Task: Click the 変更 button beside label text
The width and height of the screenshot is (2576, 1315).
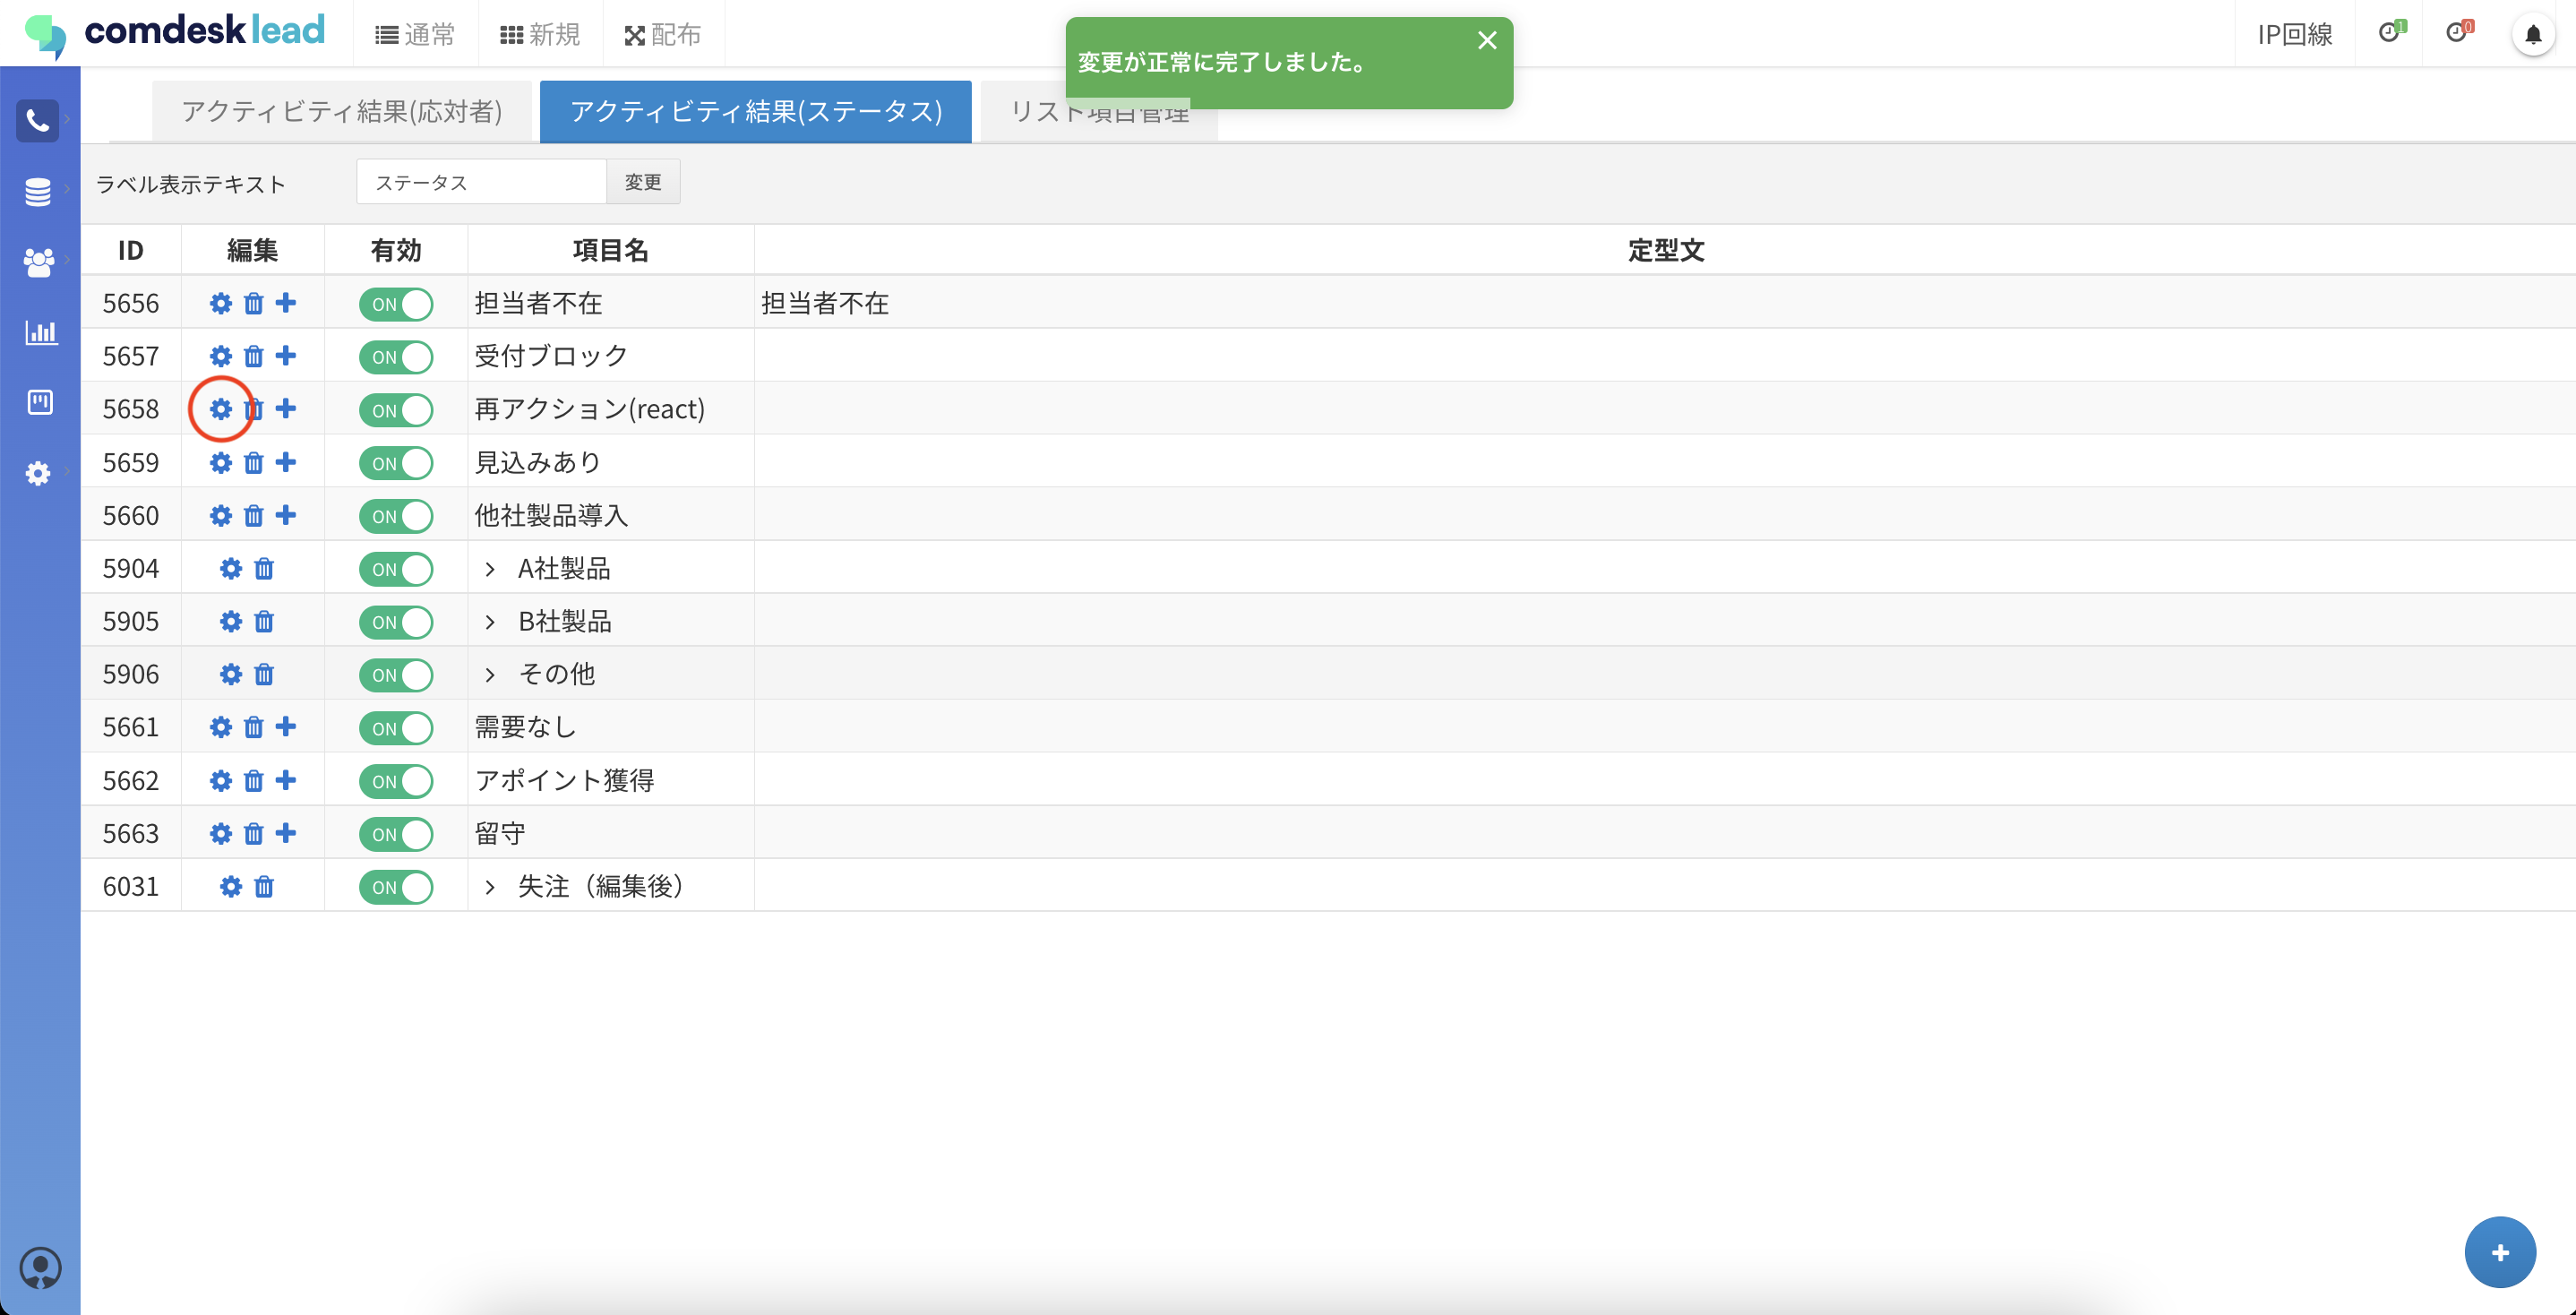Action: [643, 182]
